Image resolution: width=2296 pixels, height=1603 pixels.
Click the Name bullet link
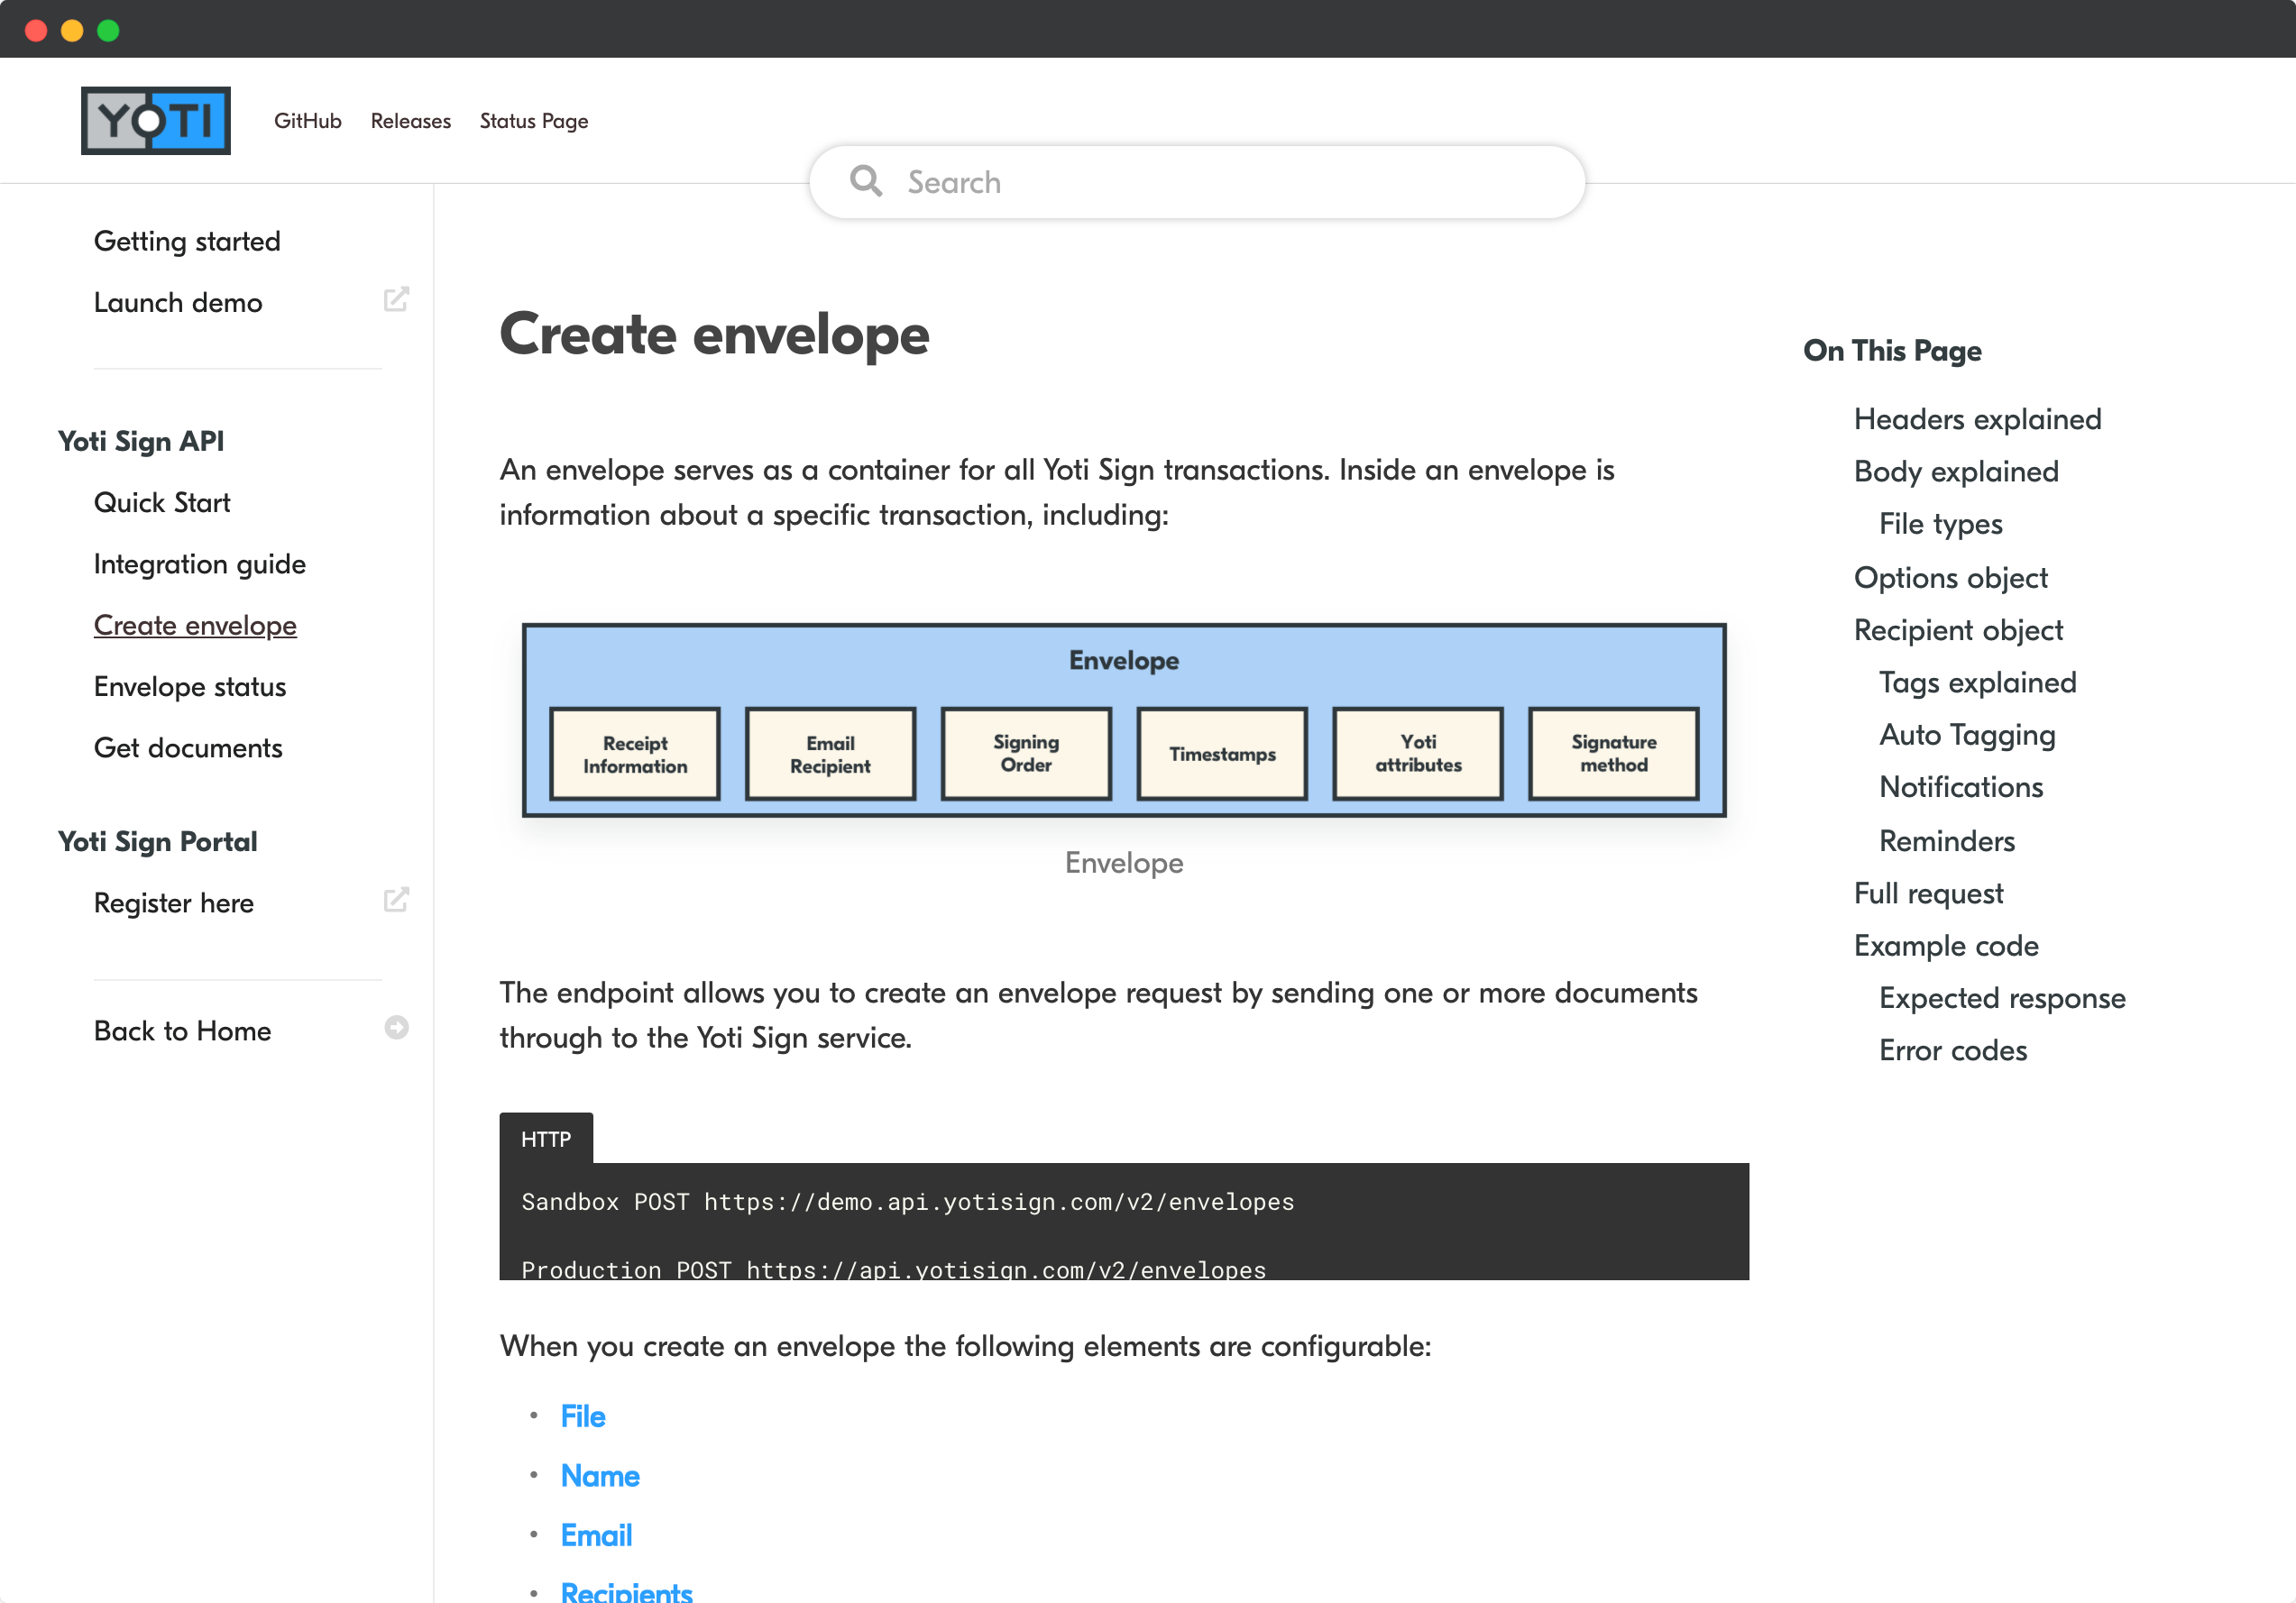click(x=600, y=1476)
